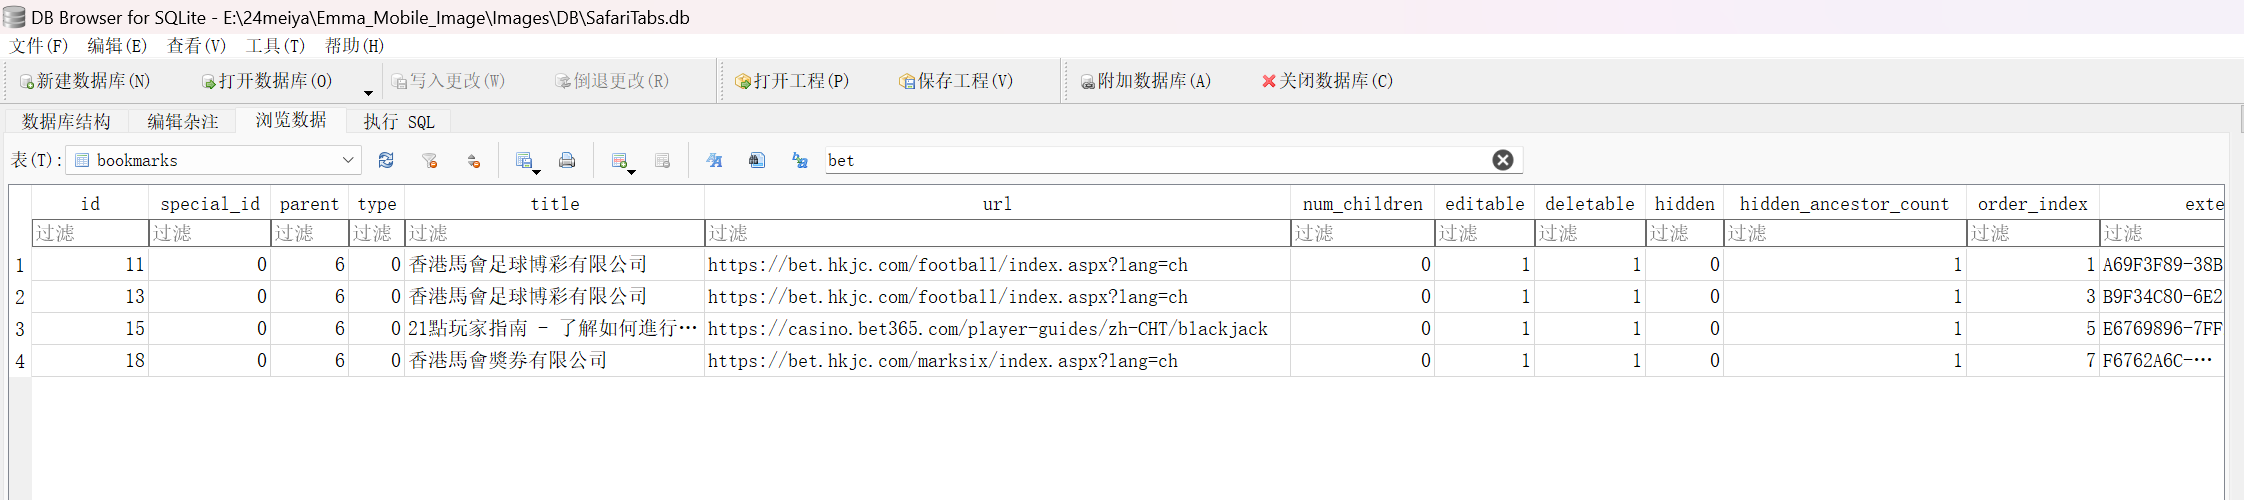Select id cell with value 13
This screenshot has width=2244, height=500.
click(90, 297)
